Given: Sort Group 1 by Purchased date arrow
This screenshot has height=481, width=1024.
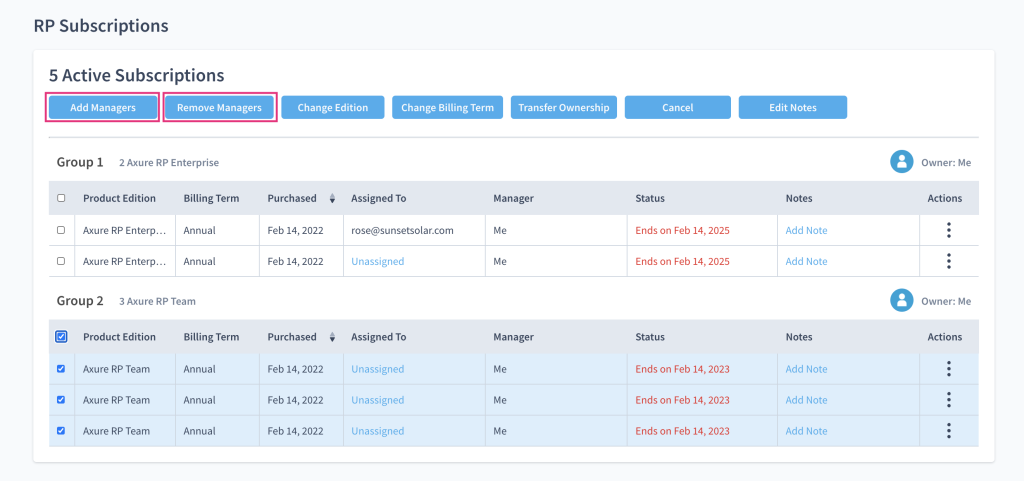Looking at the screenshot, I should click(332, 198).
